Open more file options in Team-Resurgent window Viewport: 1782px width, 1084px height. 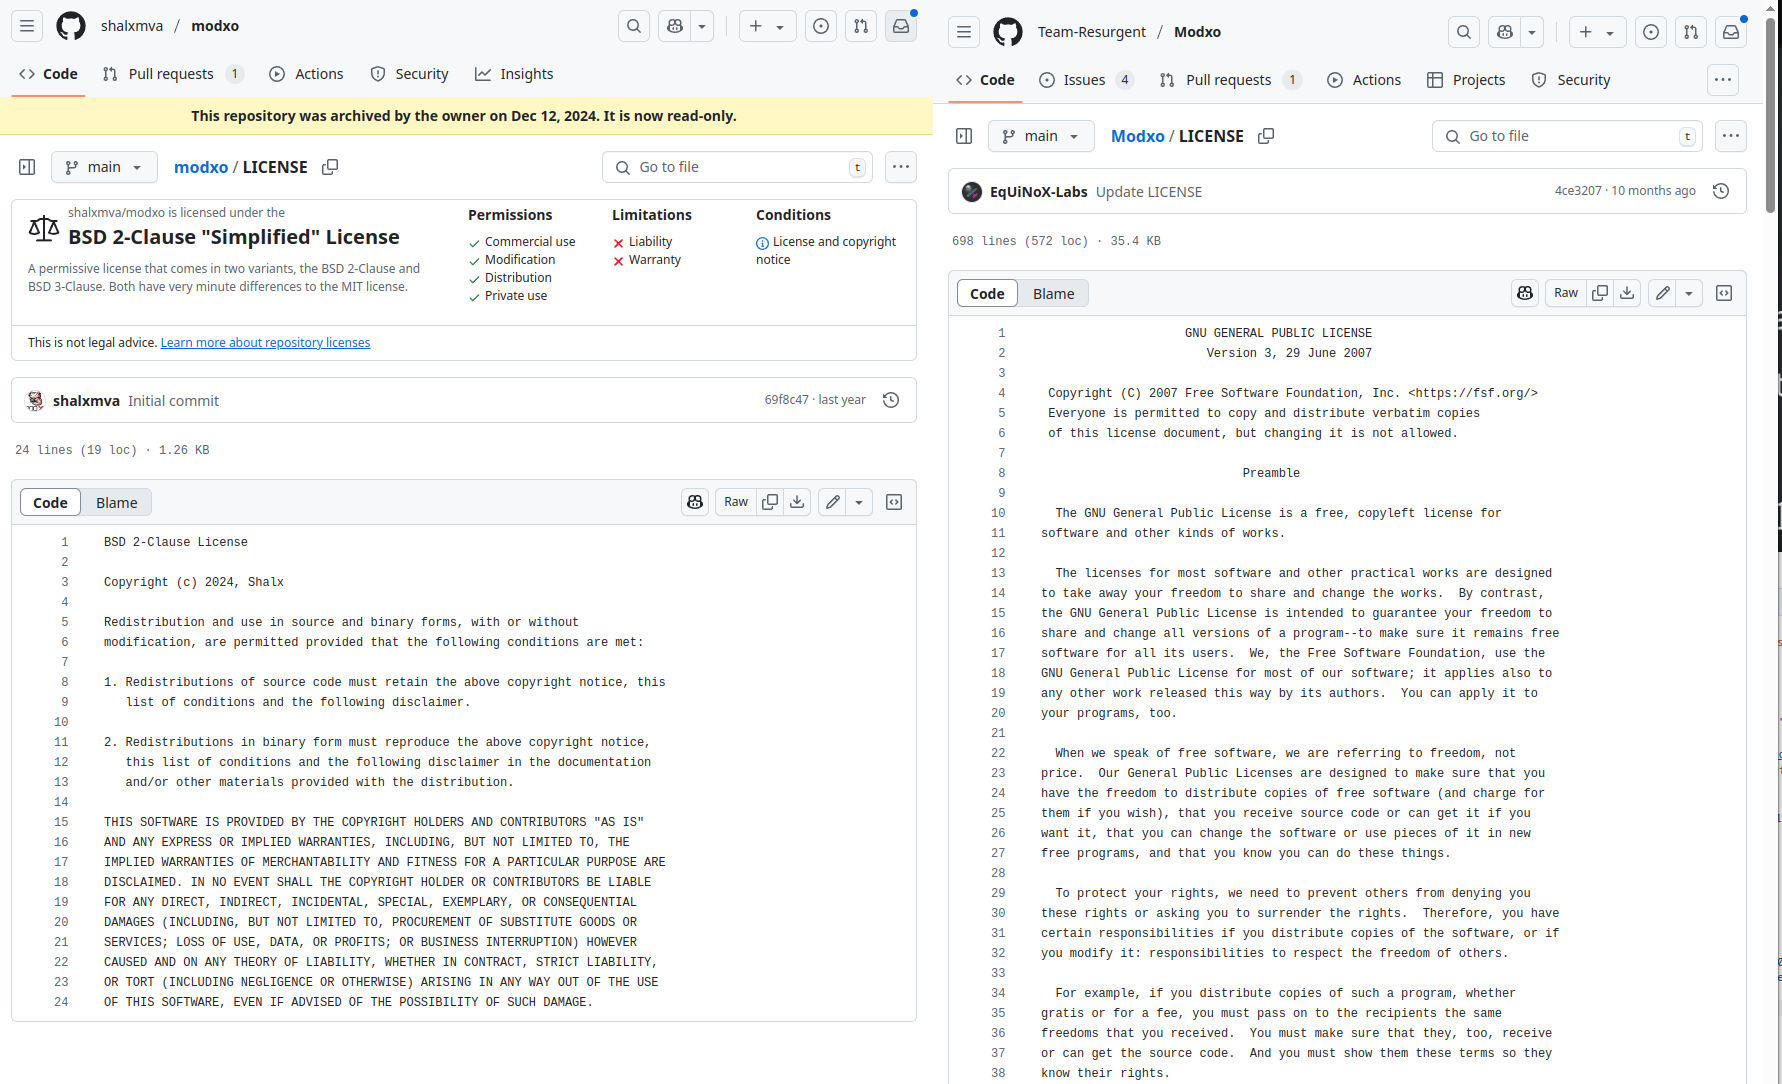[1731, 136]
